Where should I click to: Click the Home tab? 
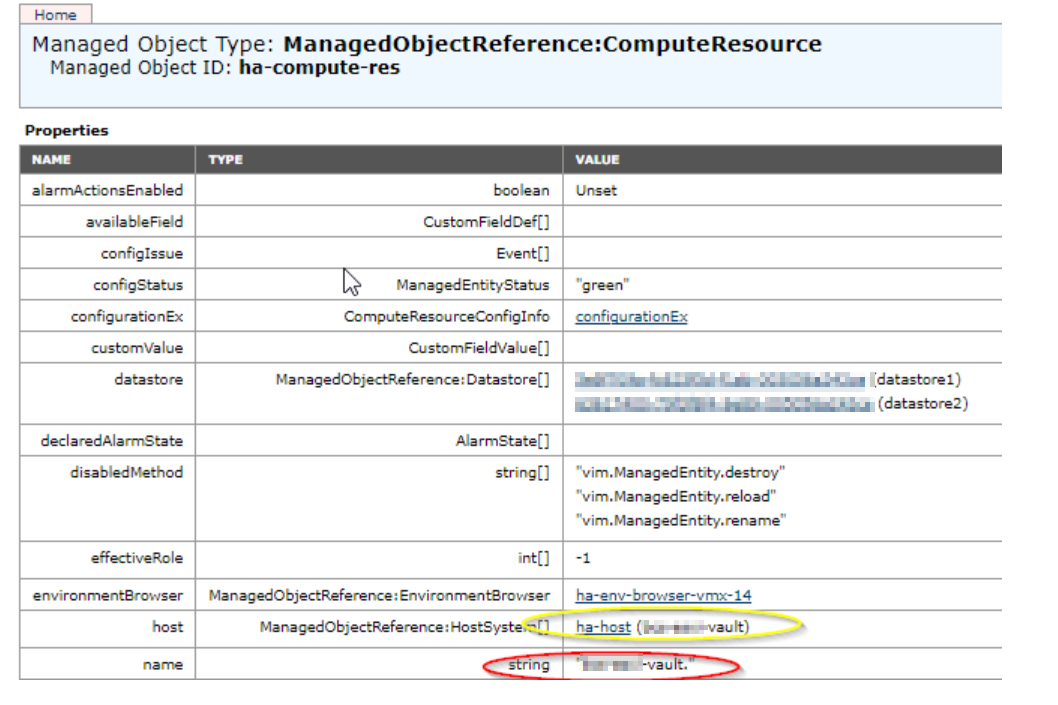[55, 15]
